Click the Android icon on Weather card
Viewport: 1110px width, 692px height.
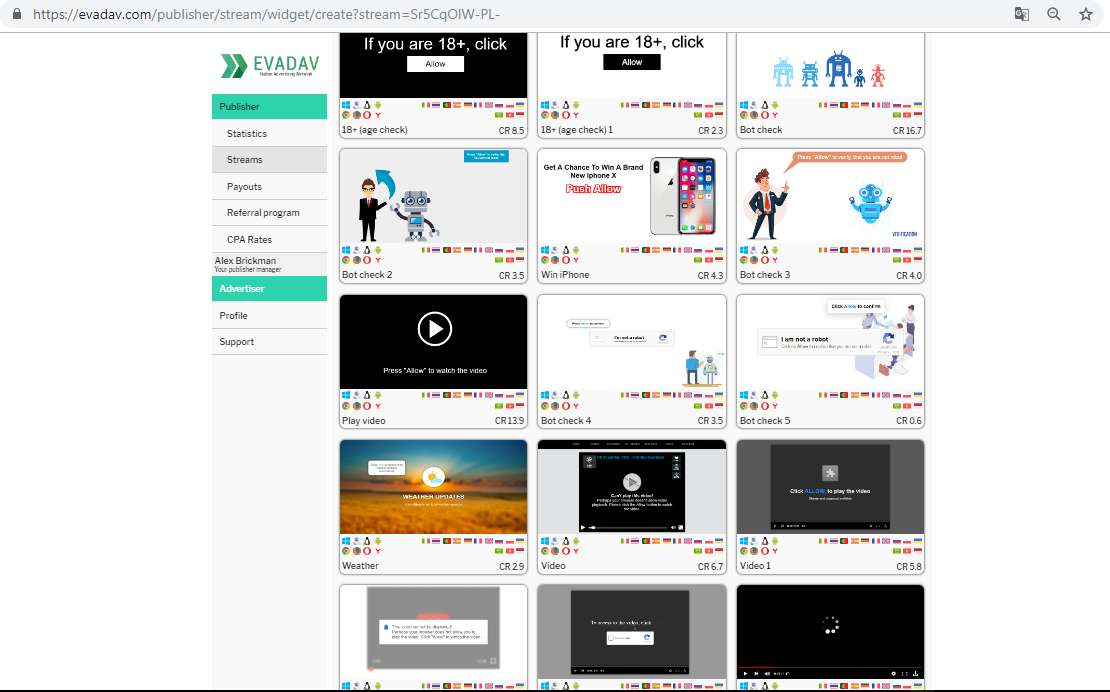(378, 541)
